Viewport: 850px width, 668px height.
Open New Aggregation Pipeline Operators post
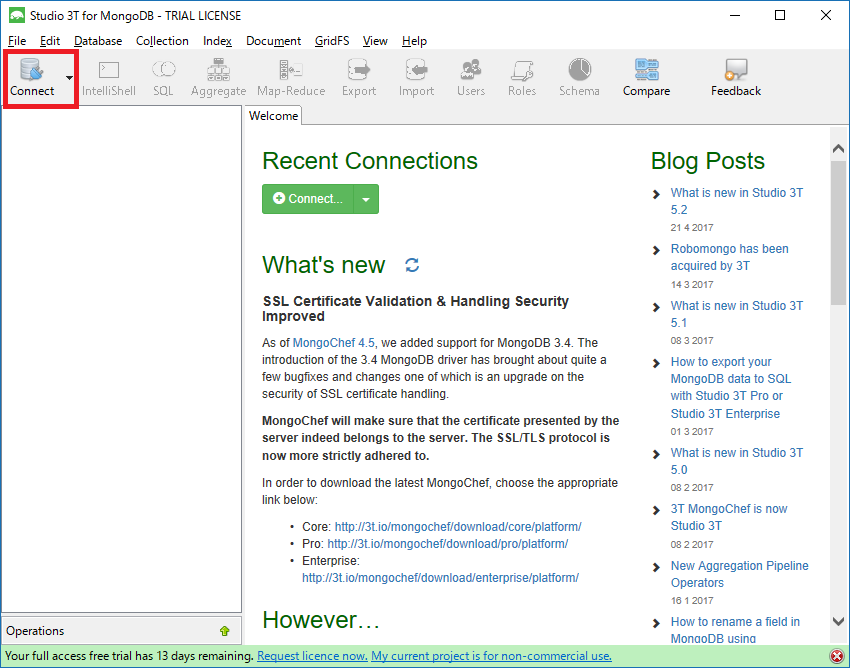pyautogui.click(x=739, y=574)
